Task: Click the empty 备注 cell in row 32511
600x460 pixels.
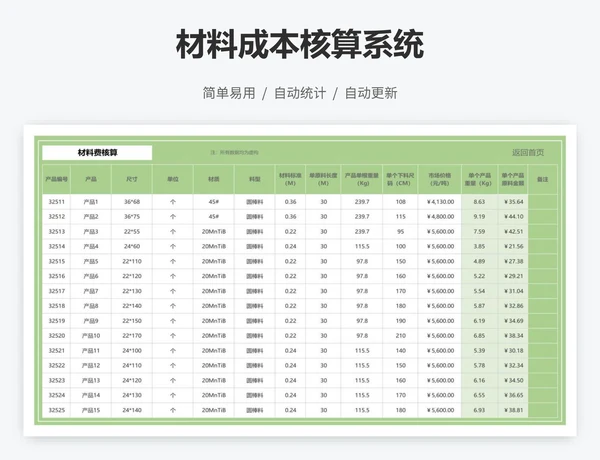Action: click(x=543, y=202)
